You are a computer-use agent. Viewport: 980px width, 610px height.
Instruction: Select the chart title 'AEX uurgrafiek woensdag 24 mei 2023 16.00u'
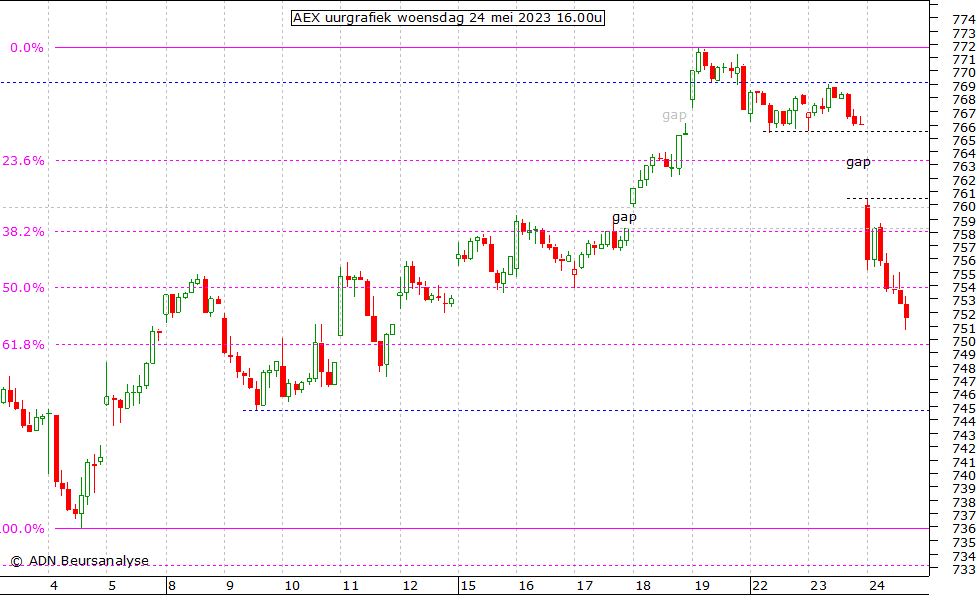click(x=448, y=18)
